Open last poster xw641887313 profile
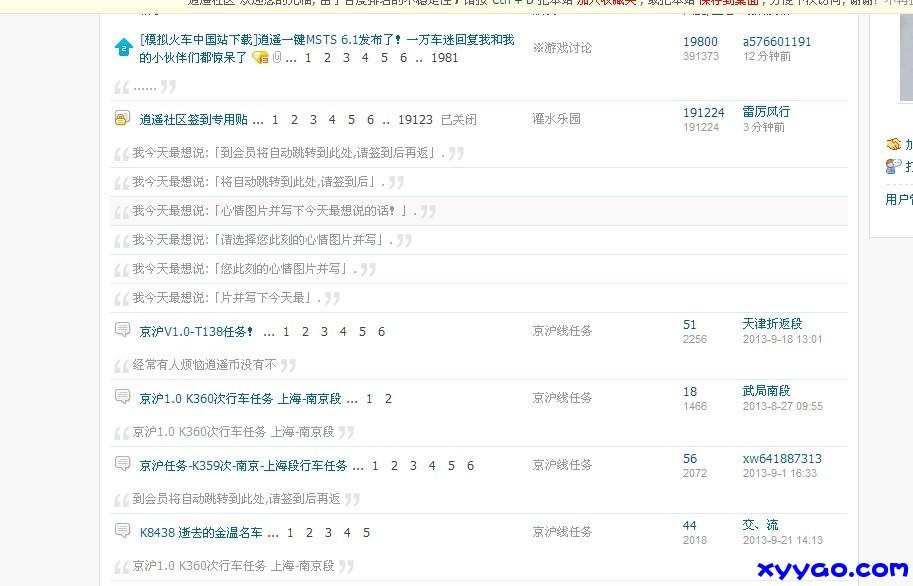The width and height of the screenshot is (913, 586). pyautogui.click(x=781, y=459)
